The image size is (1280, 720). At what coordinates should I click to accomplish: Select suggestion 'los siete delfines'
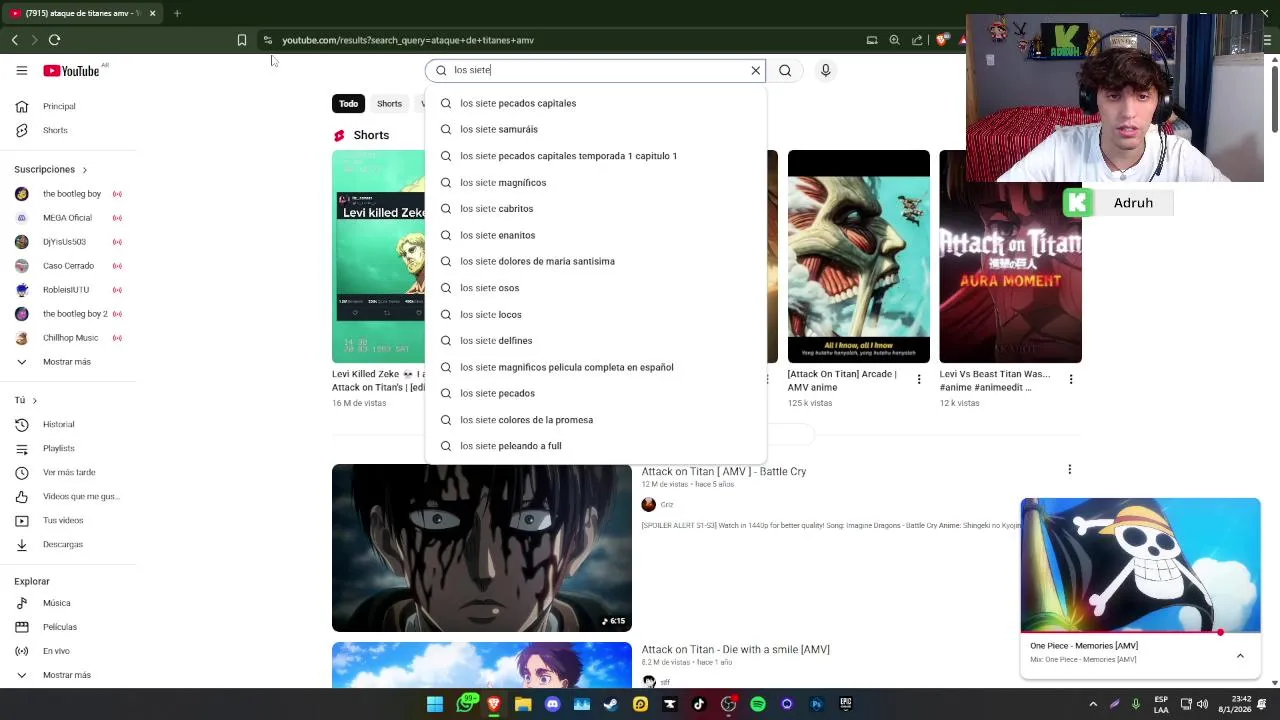pos(596,340)
